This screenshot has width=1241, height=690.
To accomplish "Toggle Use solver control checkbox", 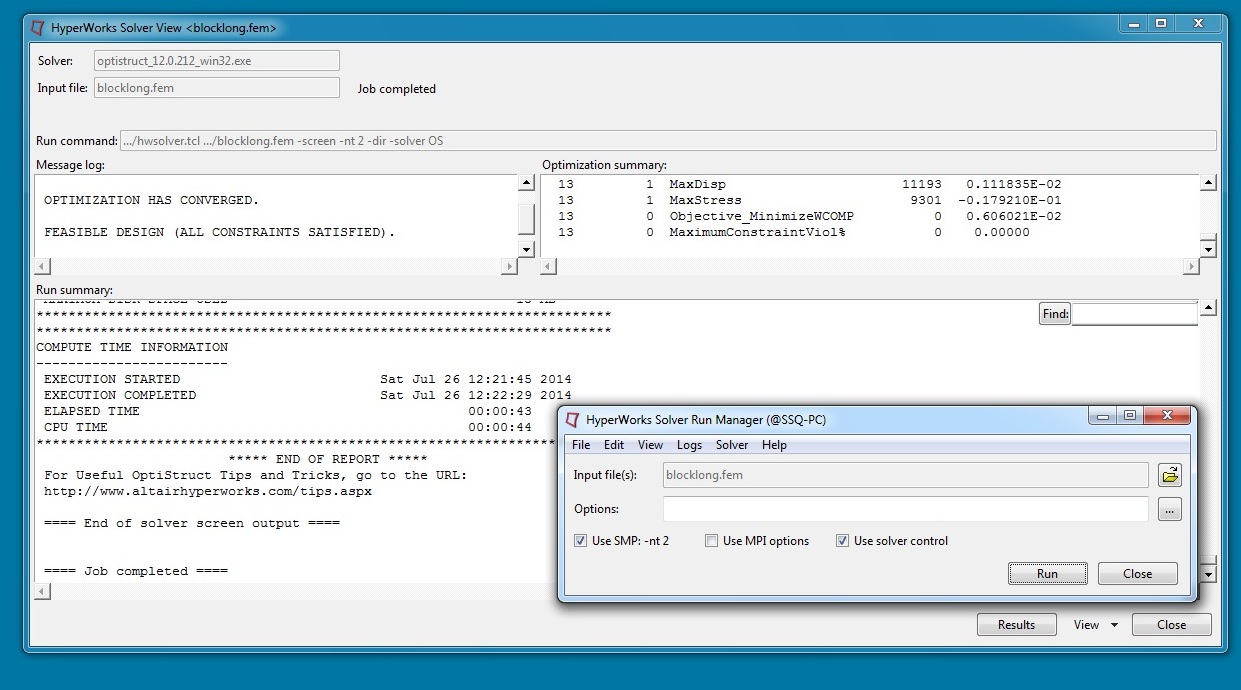I will [x=843, y=541].
